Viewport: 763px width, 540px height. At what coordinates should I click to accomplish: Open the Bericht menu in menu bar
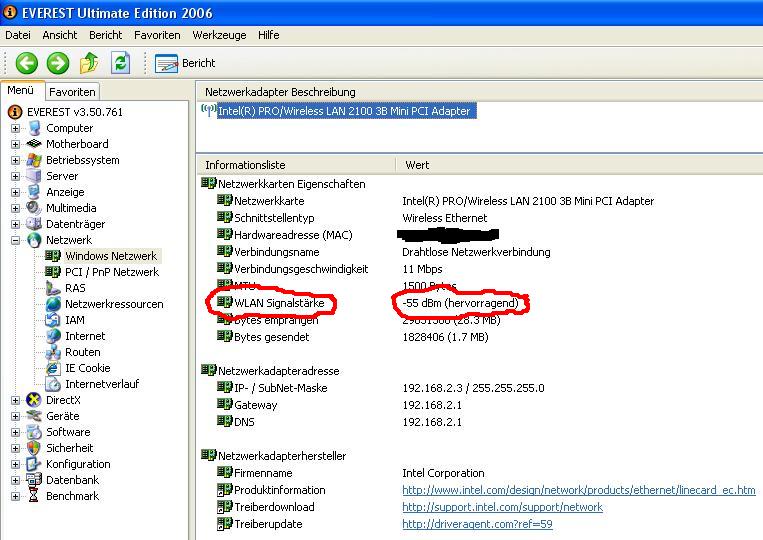pos(106,35)
